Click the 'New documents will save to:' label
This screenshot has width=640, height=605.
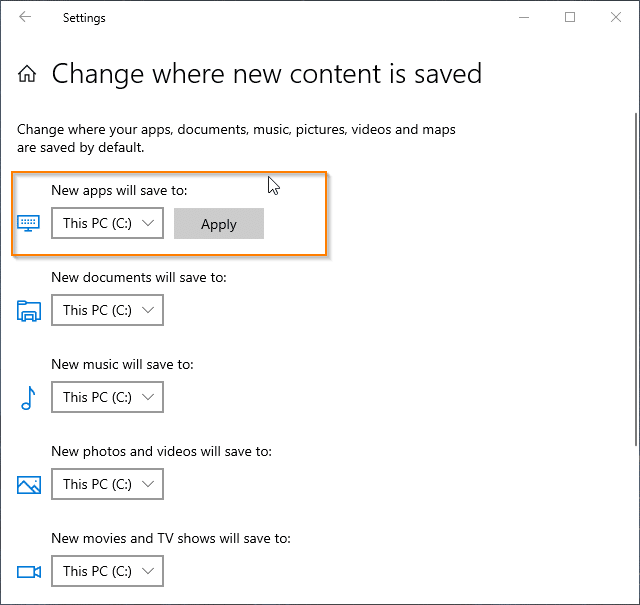(139, 278)
